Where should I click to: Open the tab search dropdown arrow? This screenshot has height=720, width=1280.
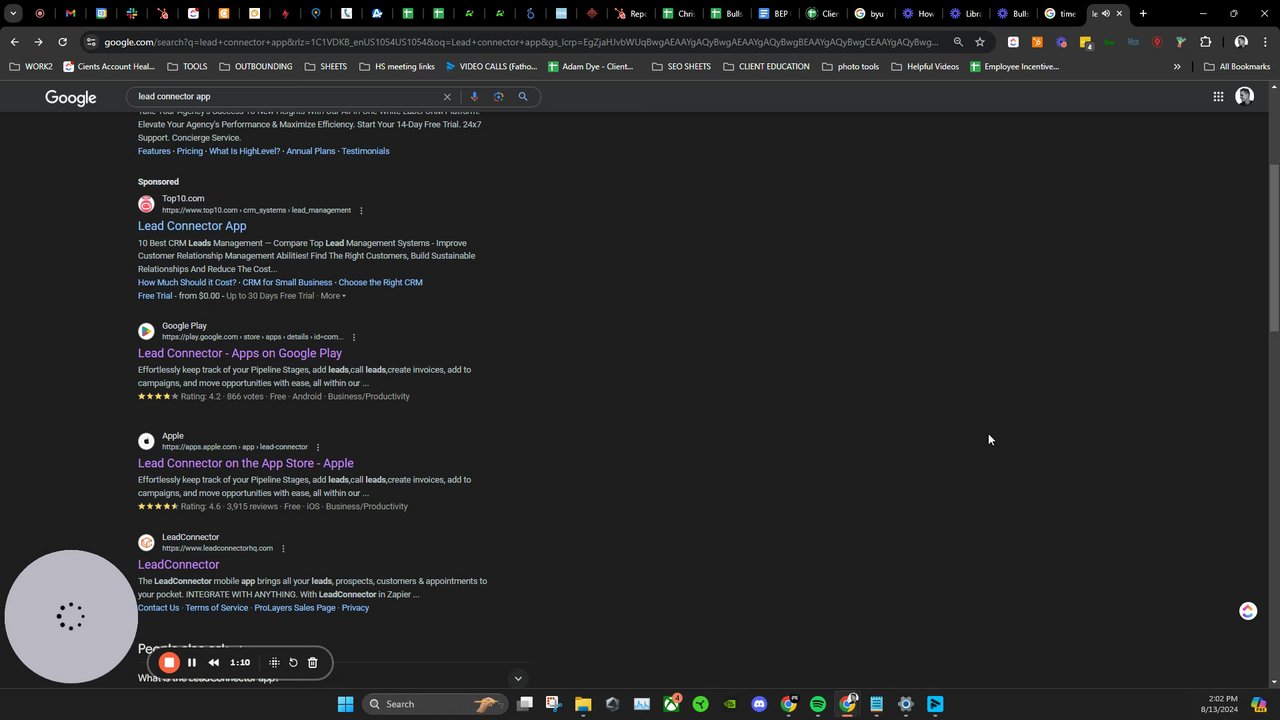tap(13, 14)
